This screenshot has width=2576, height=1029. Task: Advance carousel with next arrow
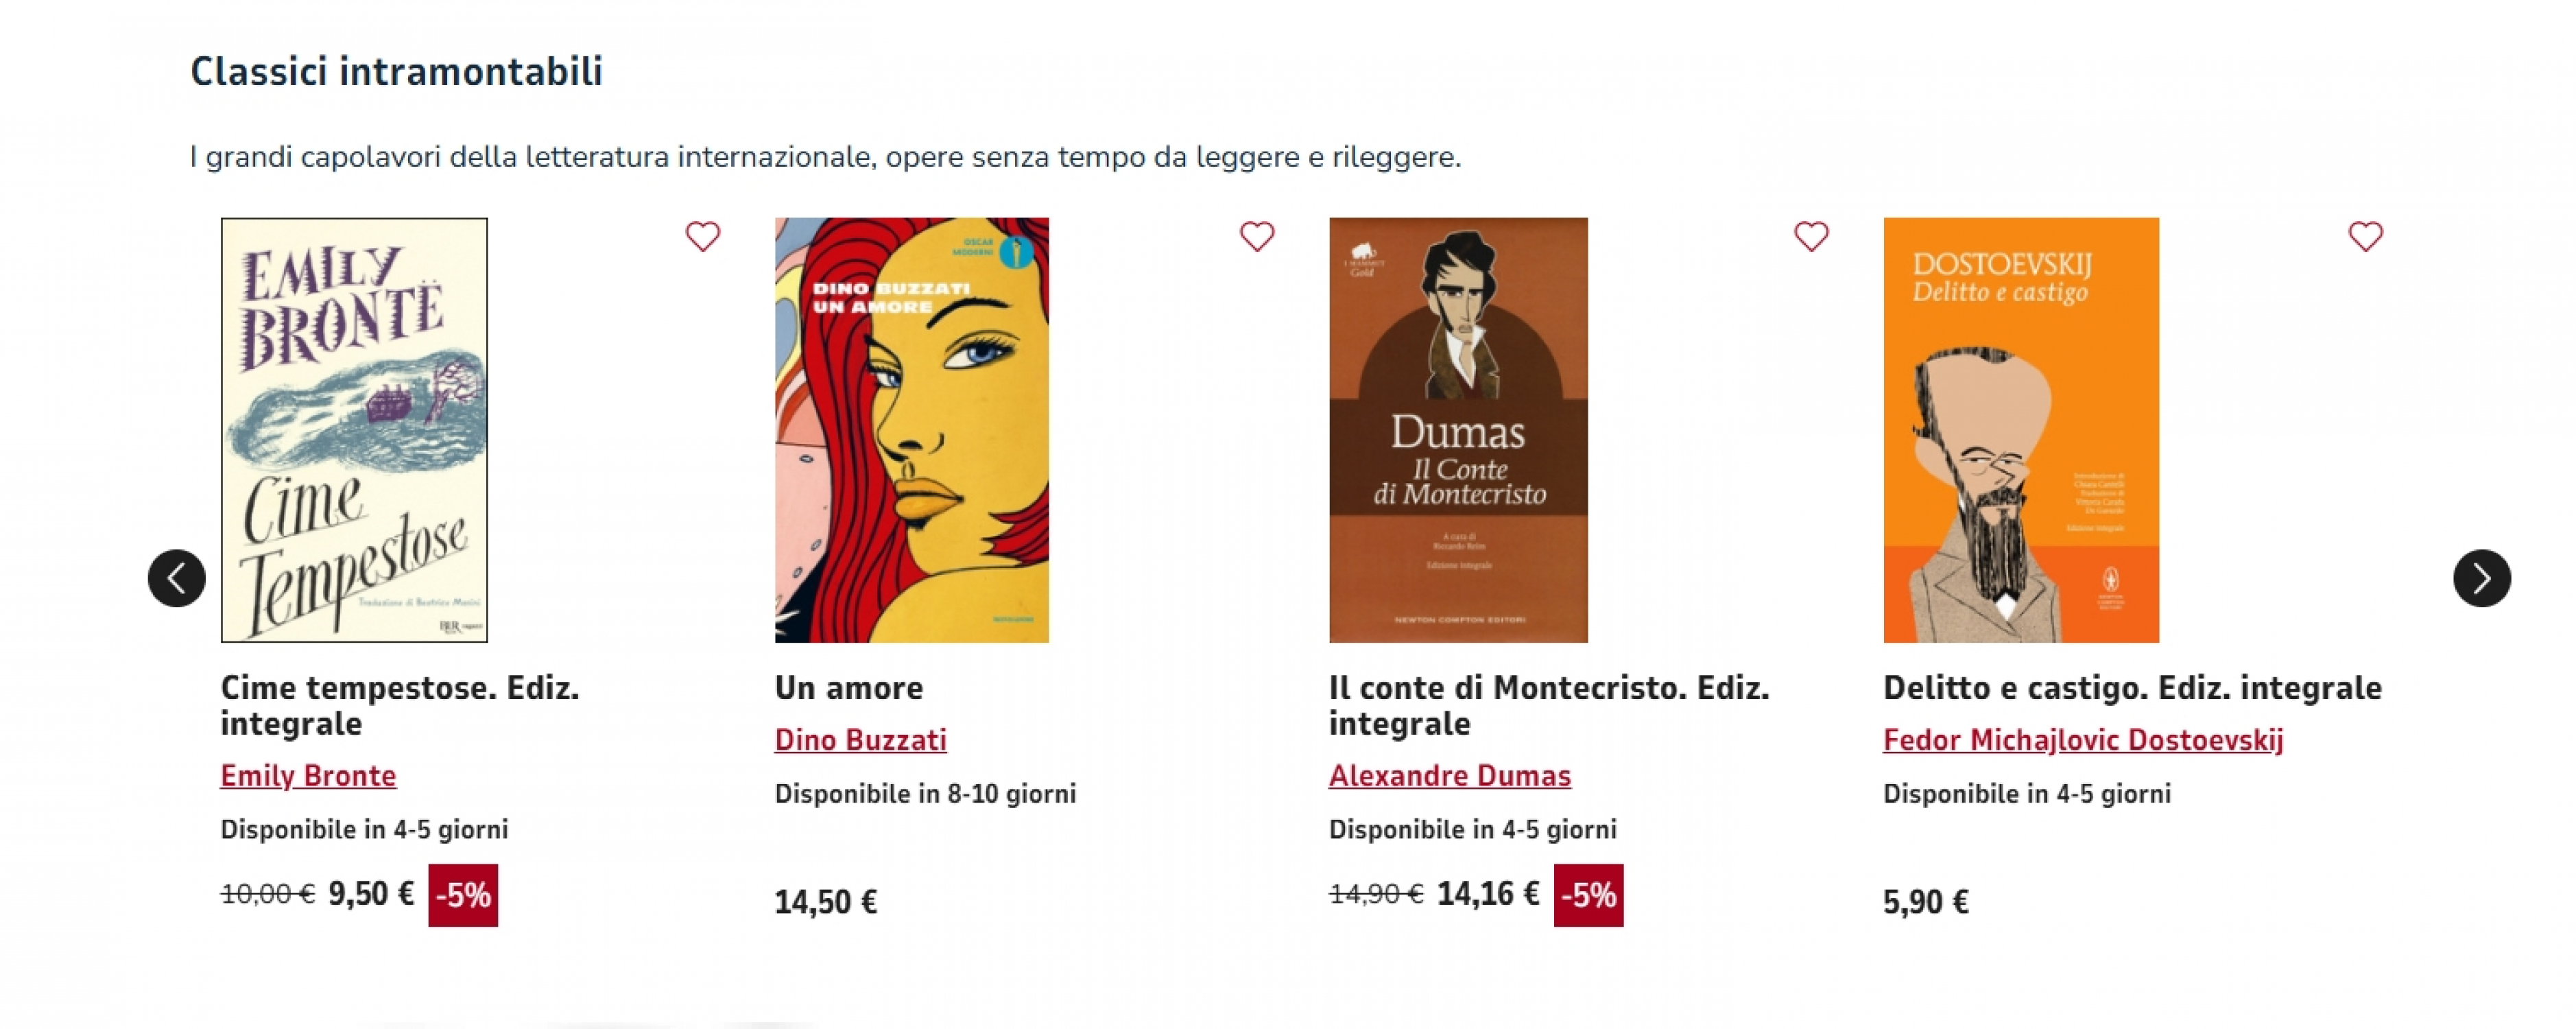tap(2481, 578)
